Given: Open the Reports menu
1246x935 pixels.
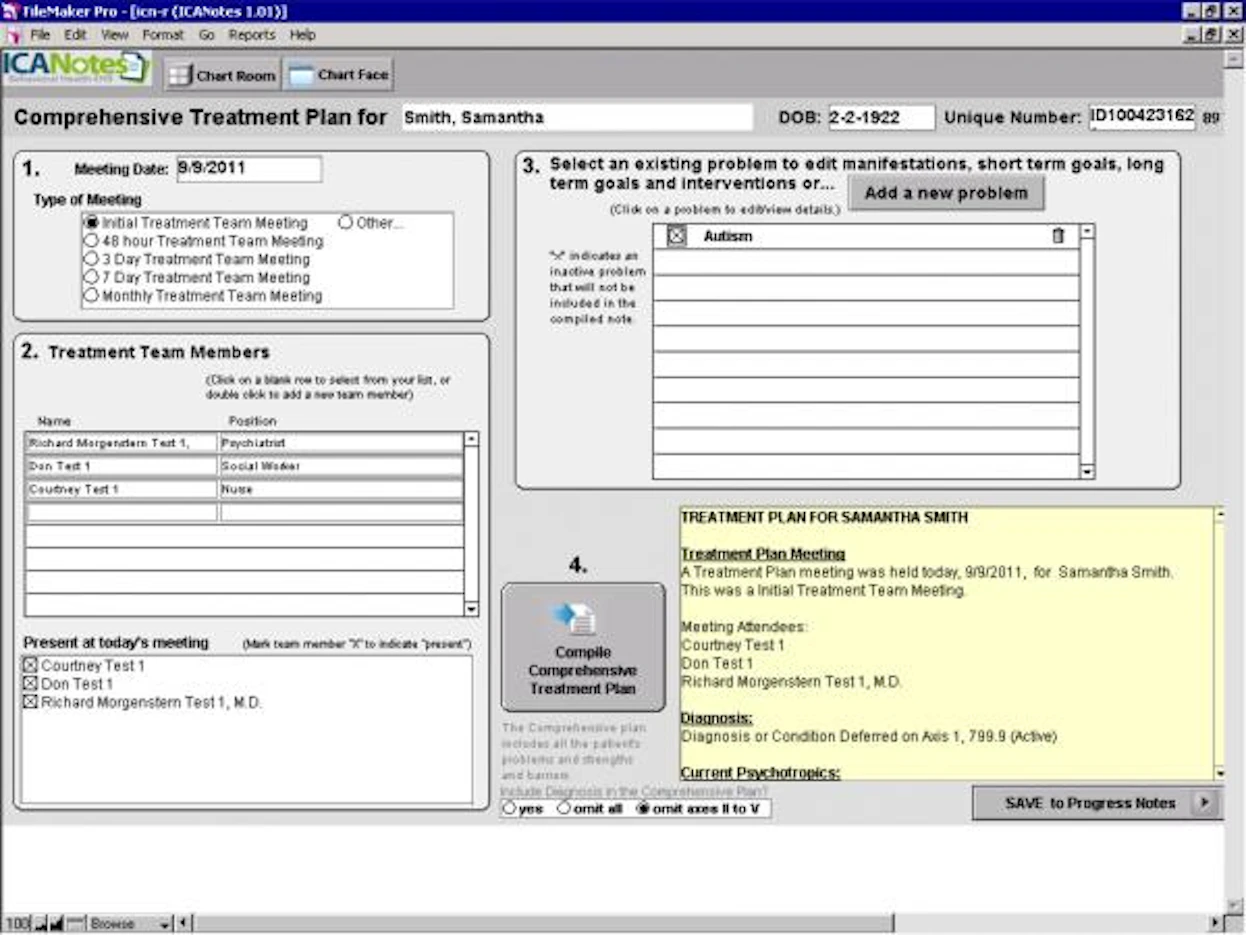Looking at the screenshot, I should click(252, 35).
